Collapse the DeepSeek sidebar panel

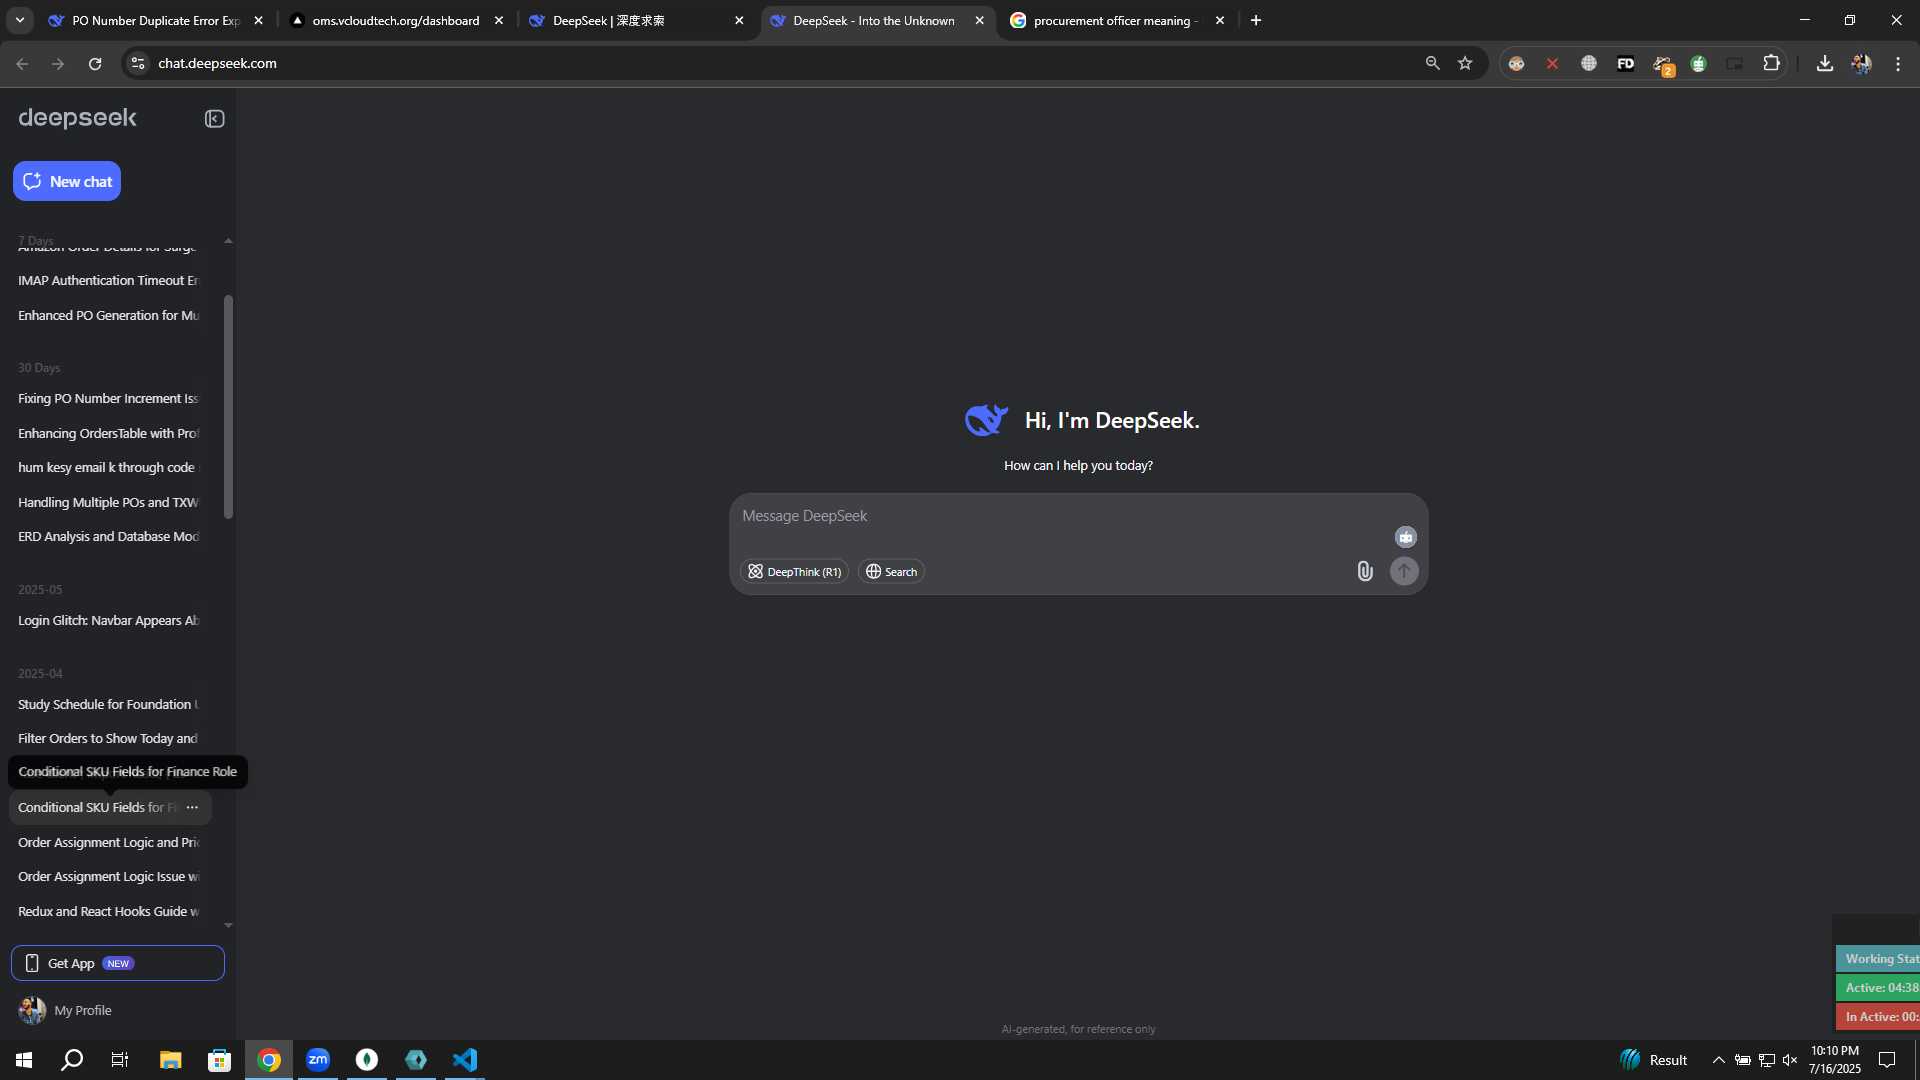(214, 119)
